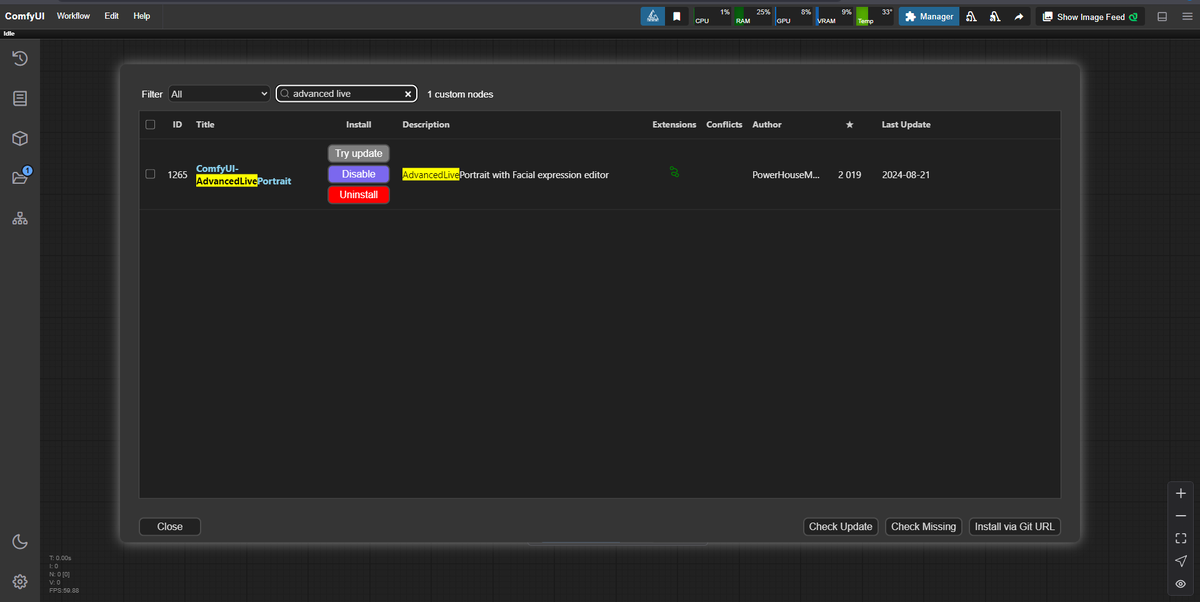Click the PowerHouseM... author cell

coord(786,175)
